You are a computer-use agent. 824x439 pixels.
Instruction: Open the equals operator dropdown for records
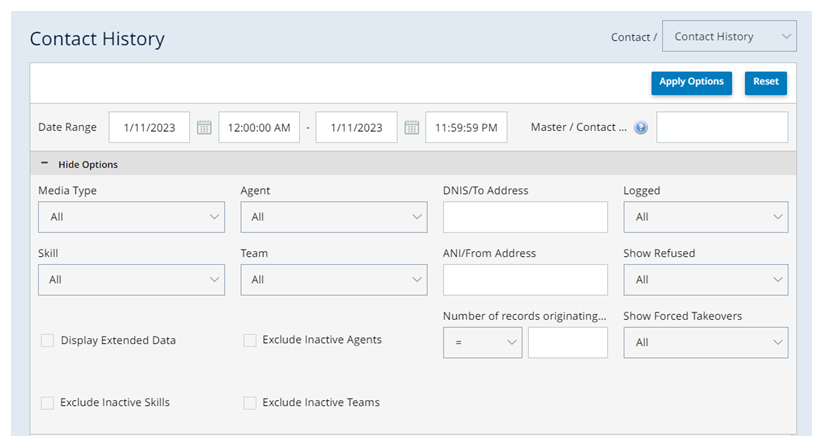[x=482, y=342]
